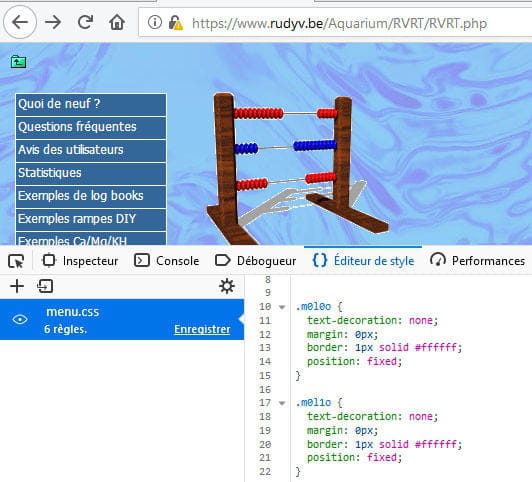Go back using the browser back arrow
This screenshot has height=482, width=532.
click(19, 23)
